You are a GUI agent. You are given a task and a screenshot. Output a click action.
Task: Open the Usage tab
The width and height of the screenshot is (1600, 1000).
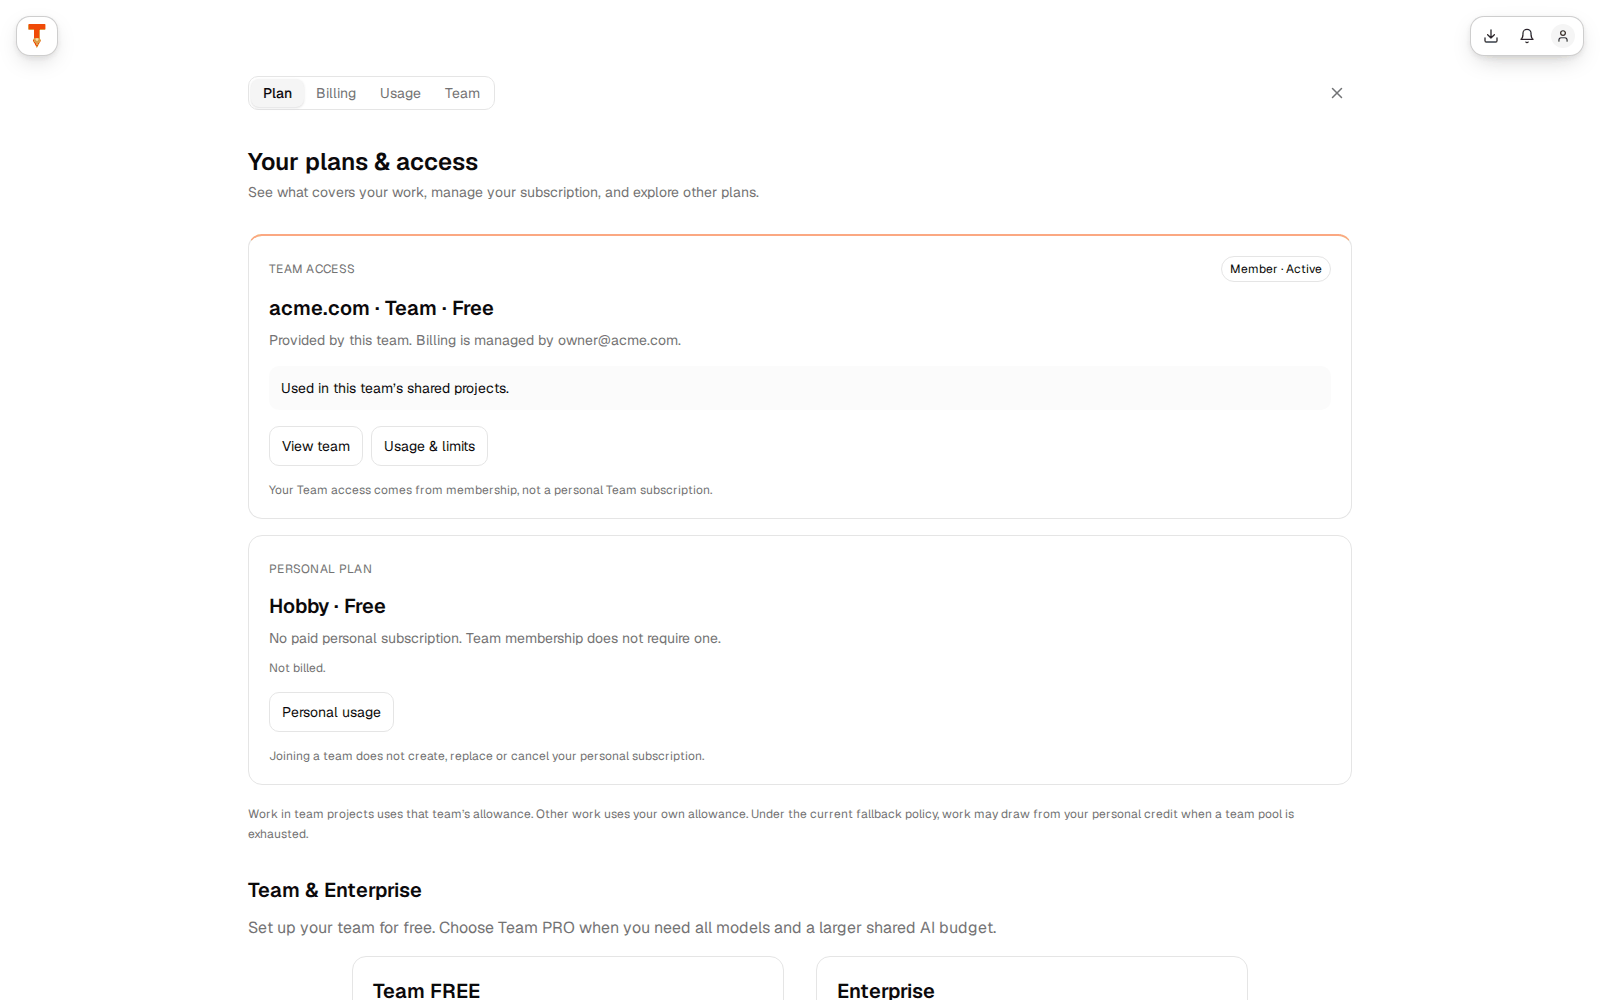(x=400, y=93)
